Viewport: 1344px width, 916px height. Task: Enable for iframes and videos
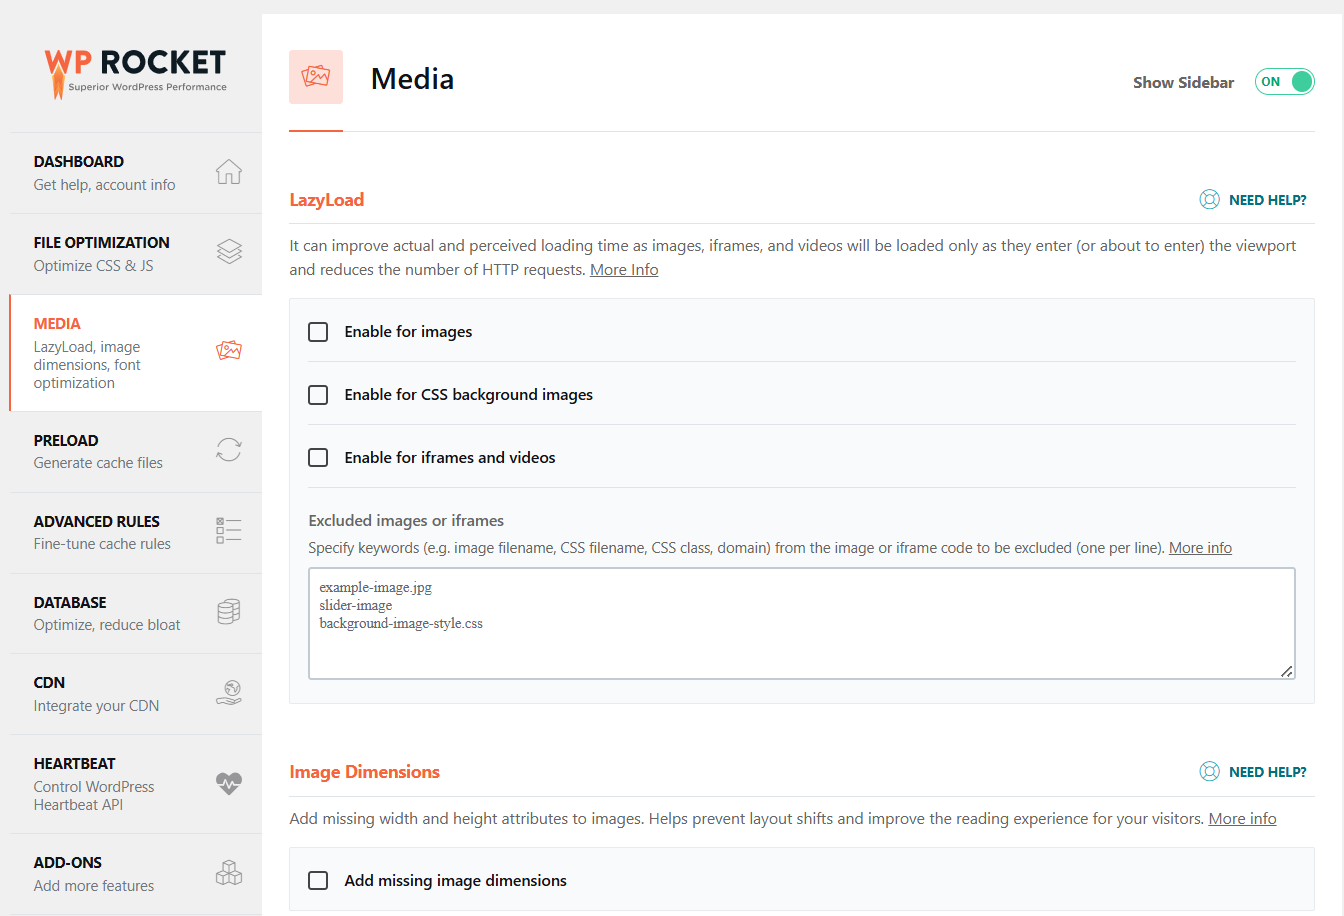click(x=318, y=457)
